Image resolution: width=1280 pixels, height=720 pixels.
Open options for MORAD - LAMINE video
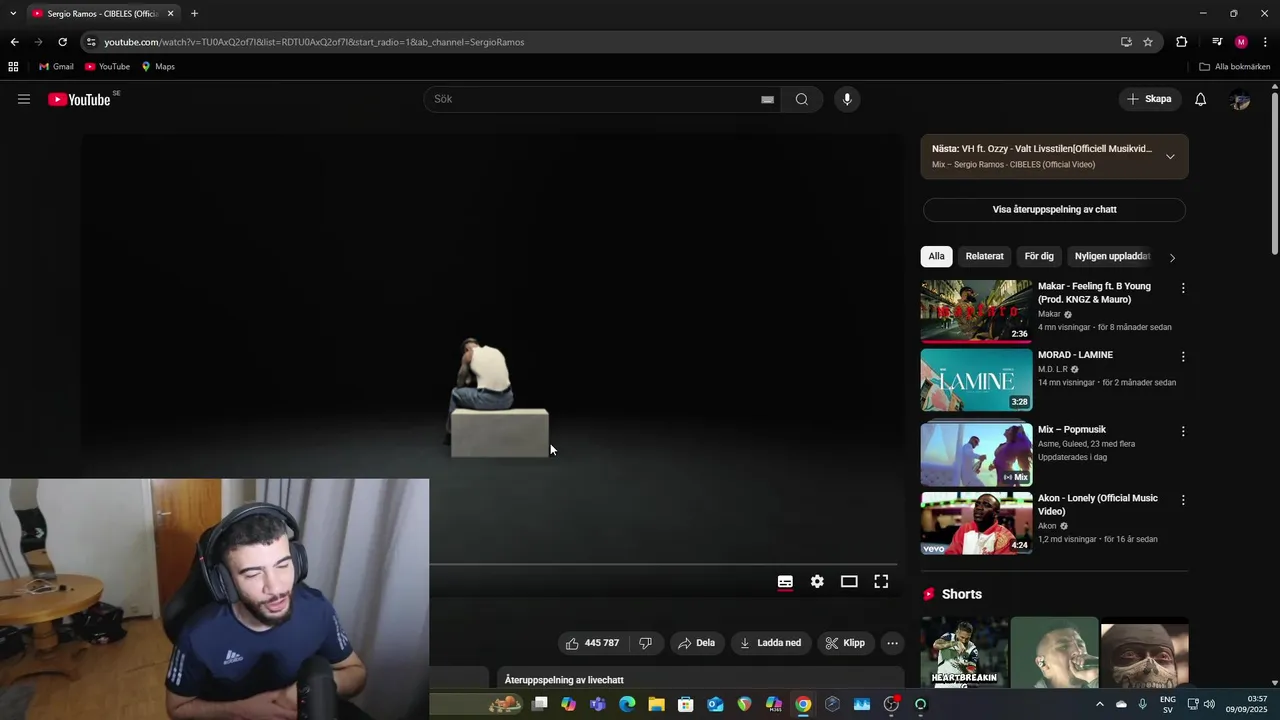pos(1183,356)
